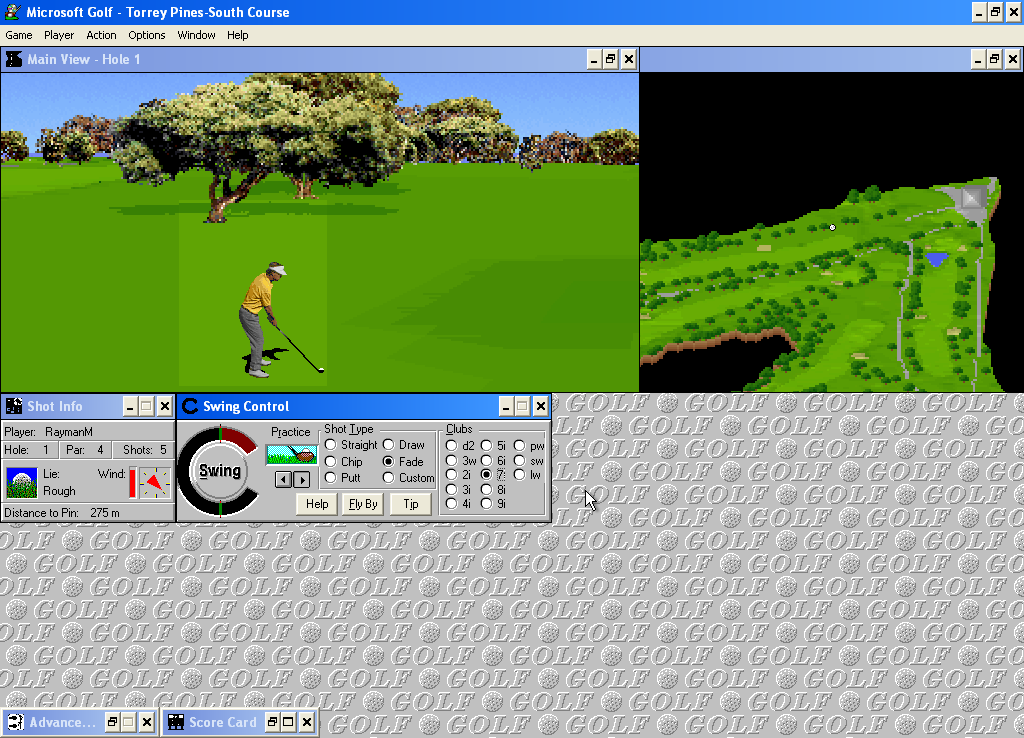
Task: Choose the 5i iron club
Action: coord(494,445)
